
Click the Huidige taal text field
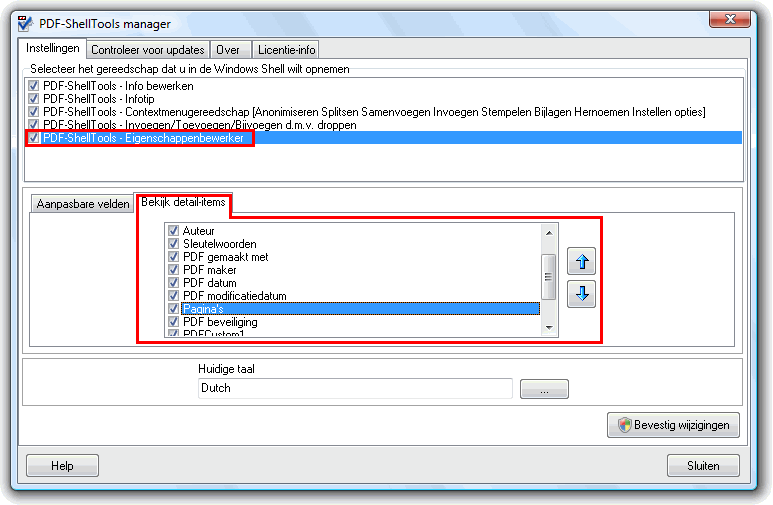point(355,388)
